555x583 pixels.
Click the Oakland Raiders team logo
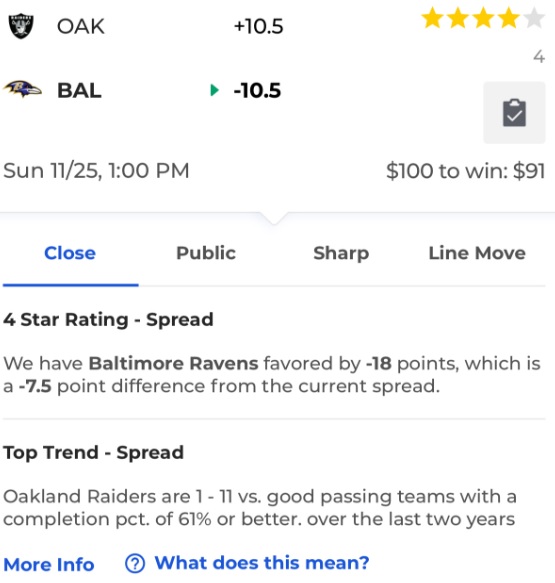[x=21, y=26]
